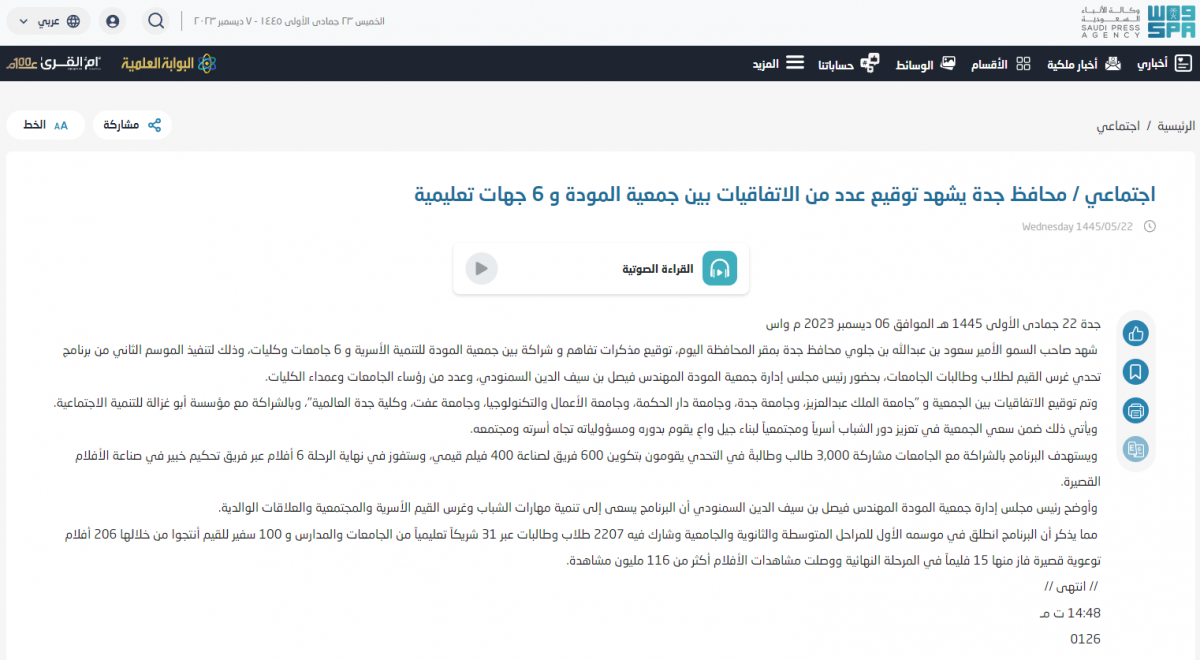The width and height of the screenshot is (1200, 660).
Task: Open the أم القرى 100 logo link
Action: [x=55, y=64]
